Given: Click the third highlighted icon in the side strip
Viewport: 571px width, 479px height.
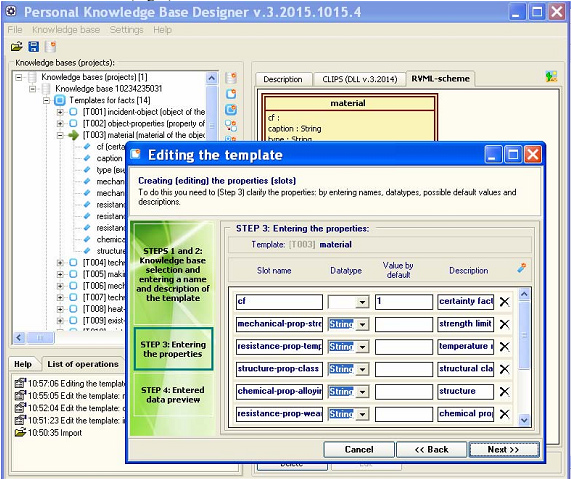Looking at the screenshot, I should click(231, 109).
